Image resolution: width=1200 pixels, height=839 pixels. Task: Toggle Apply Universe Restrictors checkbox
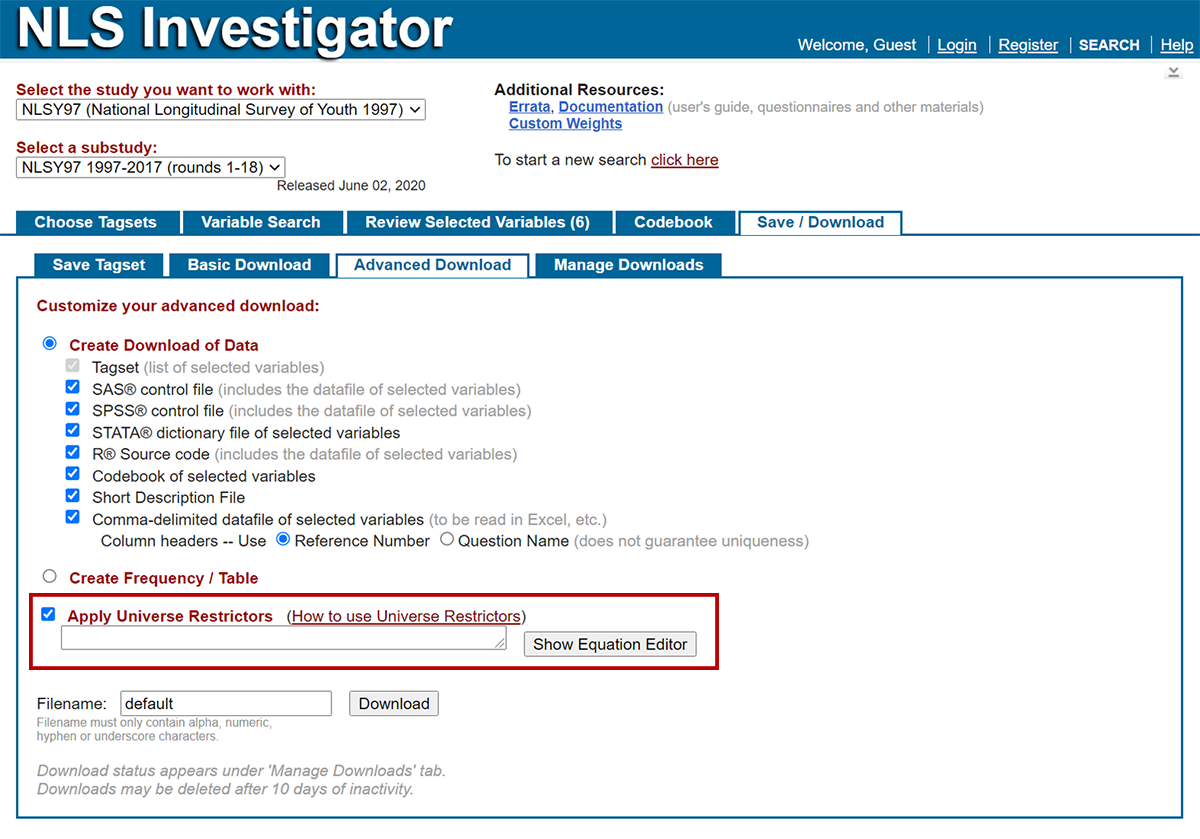coord(48,614)
